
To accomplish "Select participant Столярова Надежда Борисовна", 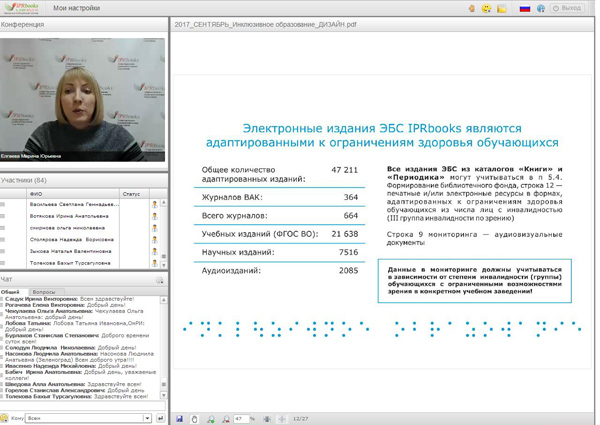I will (x=72, y=239).
